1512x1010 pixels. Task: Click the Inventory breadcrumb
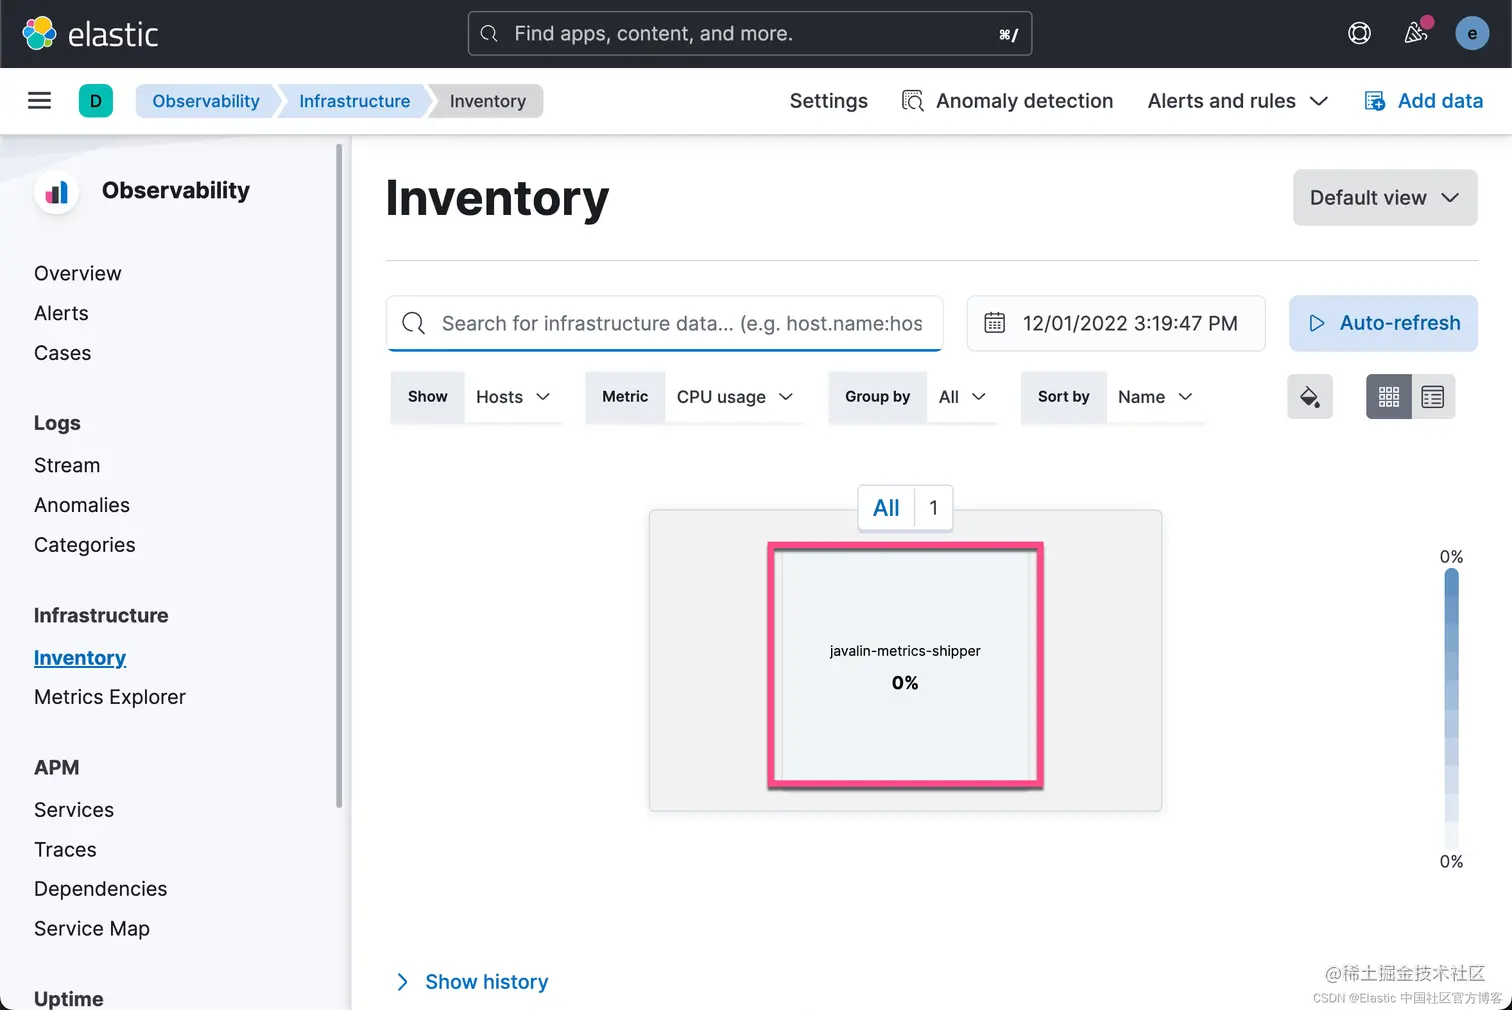tap(488, 101)
